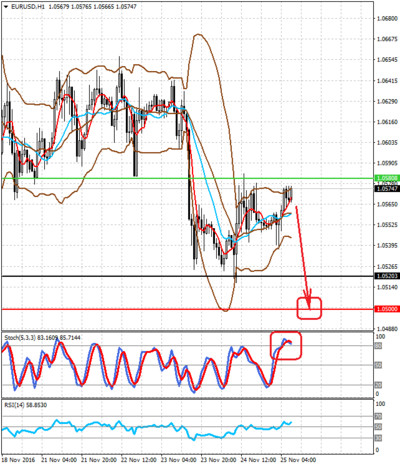Click the 18 Nov 2016 date label
The image size is (400, 467).
(x=18, y=460)
